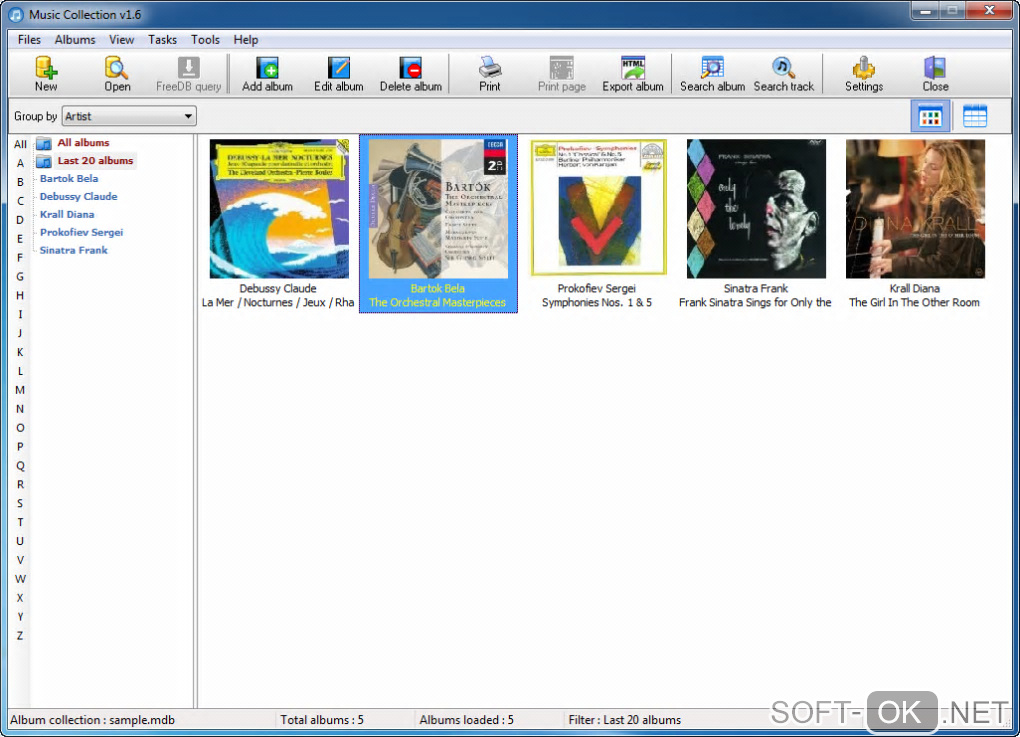Filter by letter P in the alphabet index

(20, 446)
